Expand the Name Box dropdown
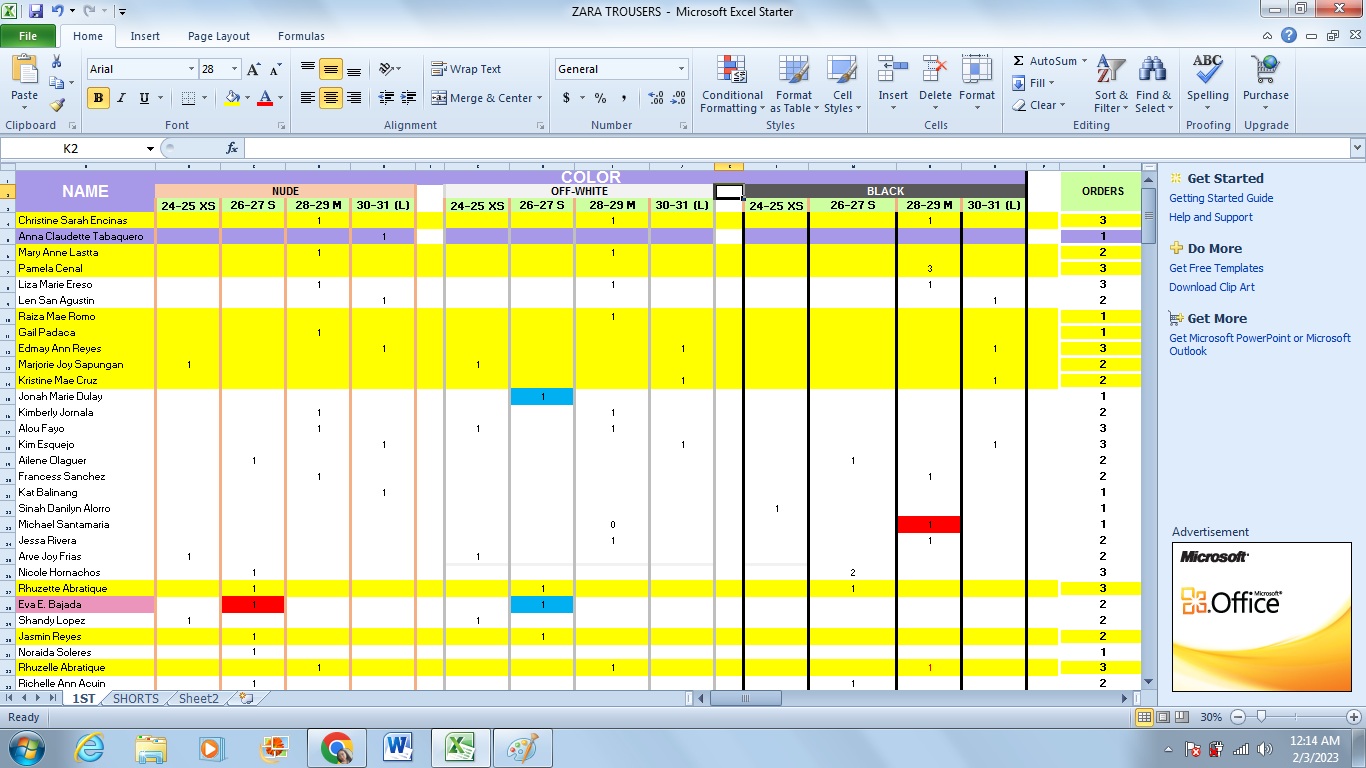 click(x=150, y=148)
